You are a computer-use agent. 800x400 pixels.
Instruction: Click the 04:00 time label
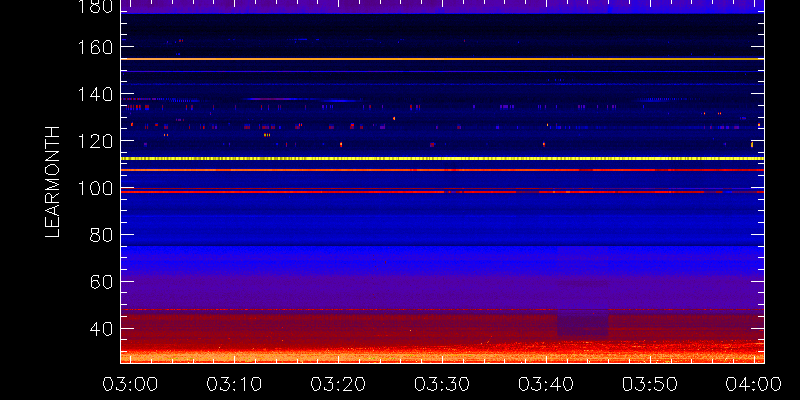click(754, 384)
